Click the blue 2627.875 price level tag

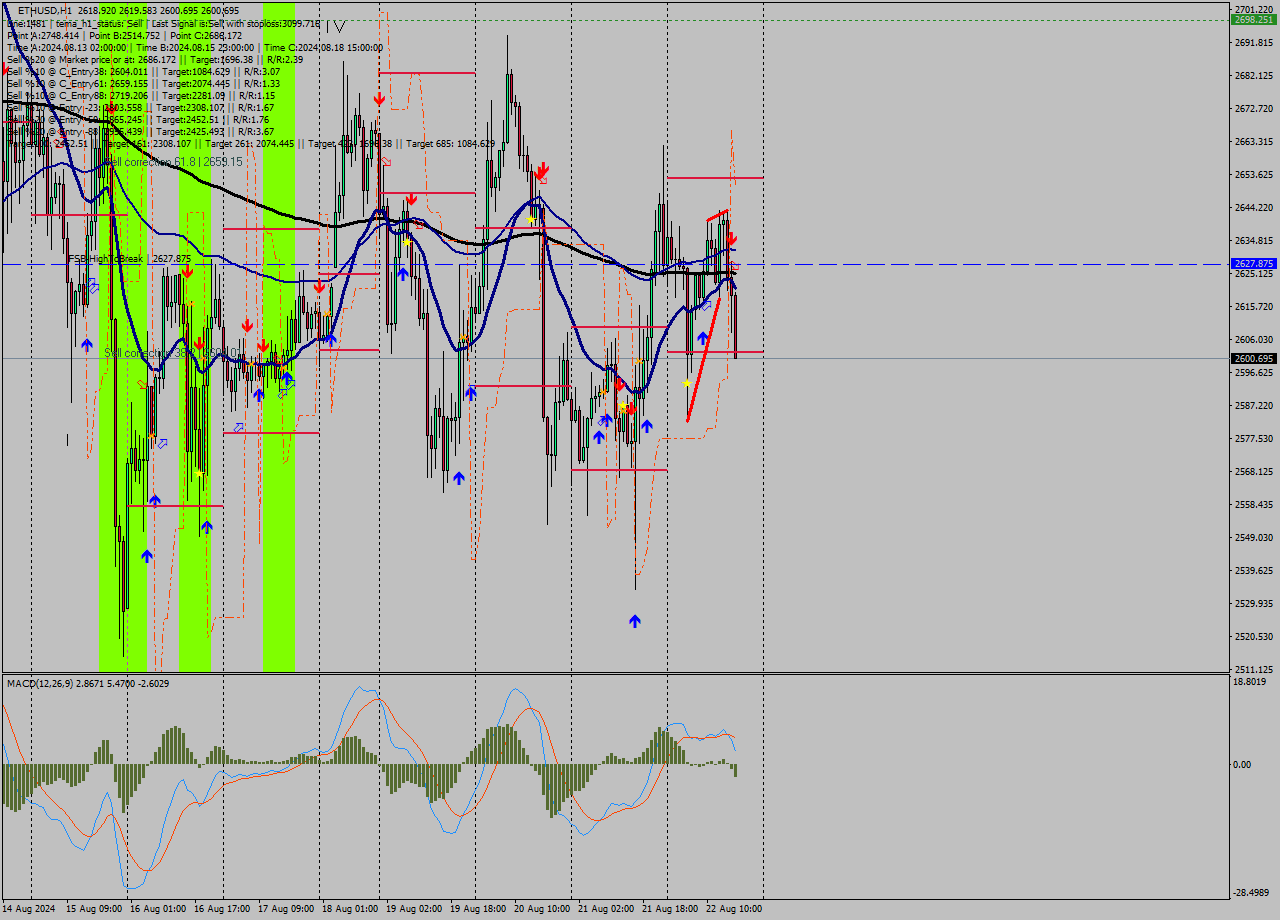point(1254,264)
